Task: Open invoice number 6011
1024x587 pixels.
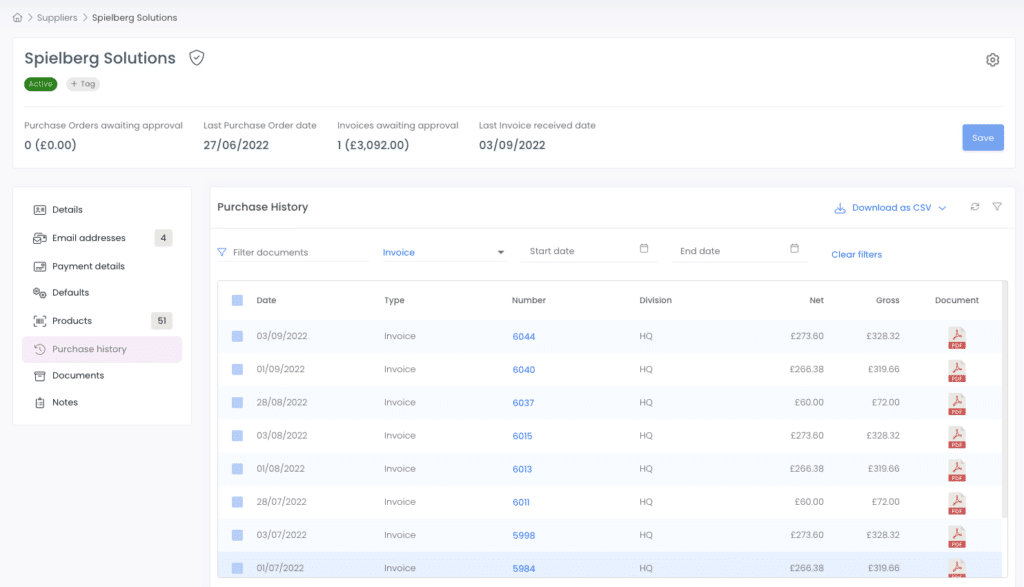Action: [x=521, y=502]
